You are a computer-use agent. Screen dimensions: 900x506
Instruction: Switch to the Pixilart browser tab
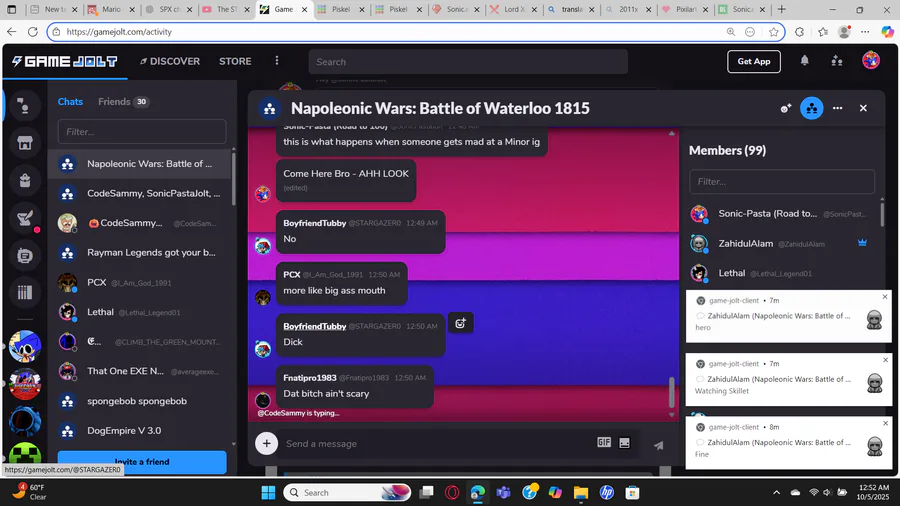coord(685,9)
